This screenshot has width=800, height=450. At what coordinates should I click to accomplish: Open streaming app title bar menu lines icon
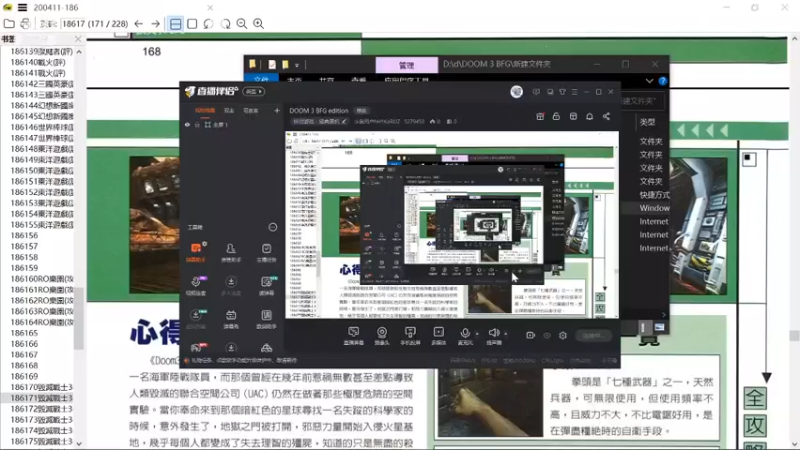574,92
